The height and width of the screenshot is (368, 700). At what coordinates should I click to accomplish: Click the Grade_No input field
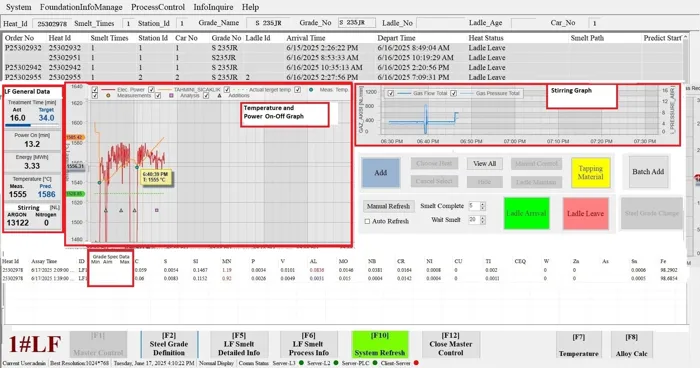click(356, 23)
